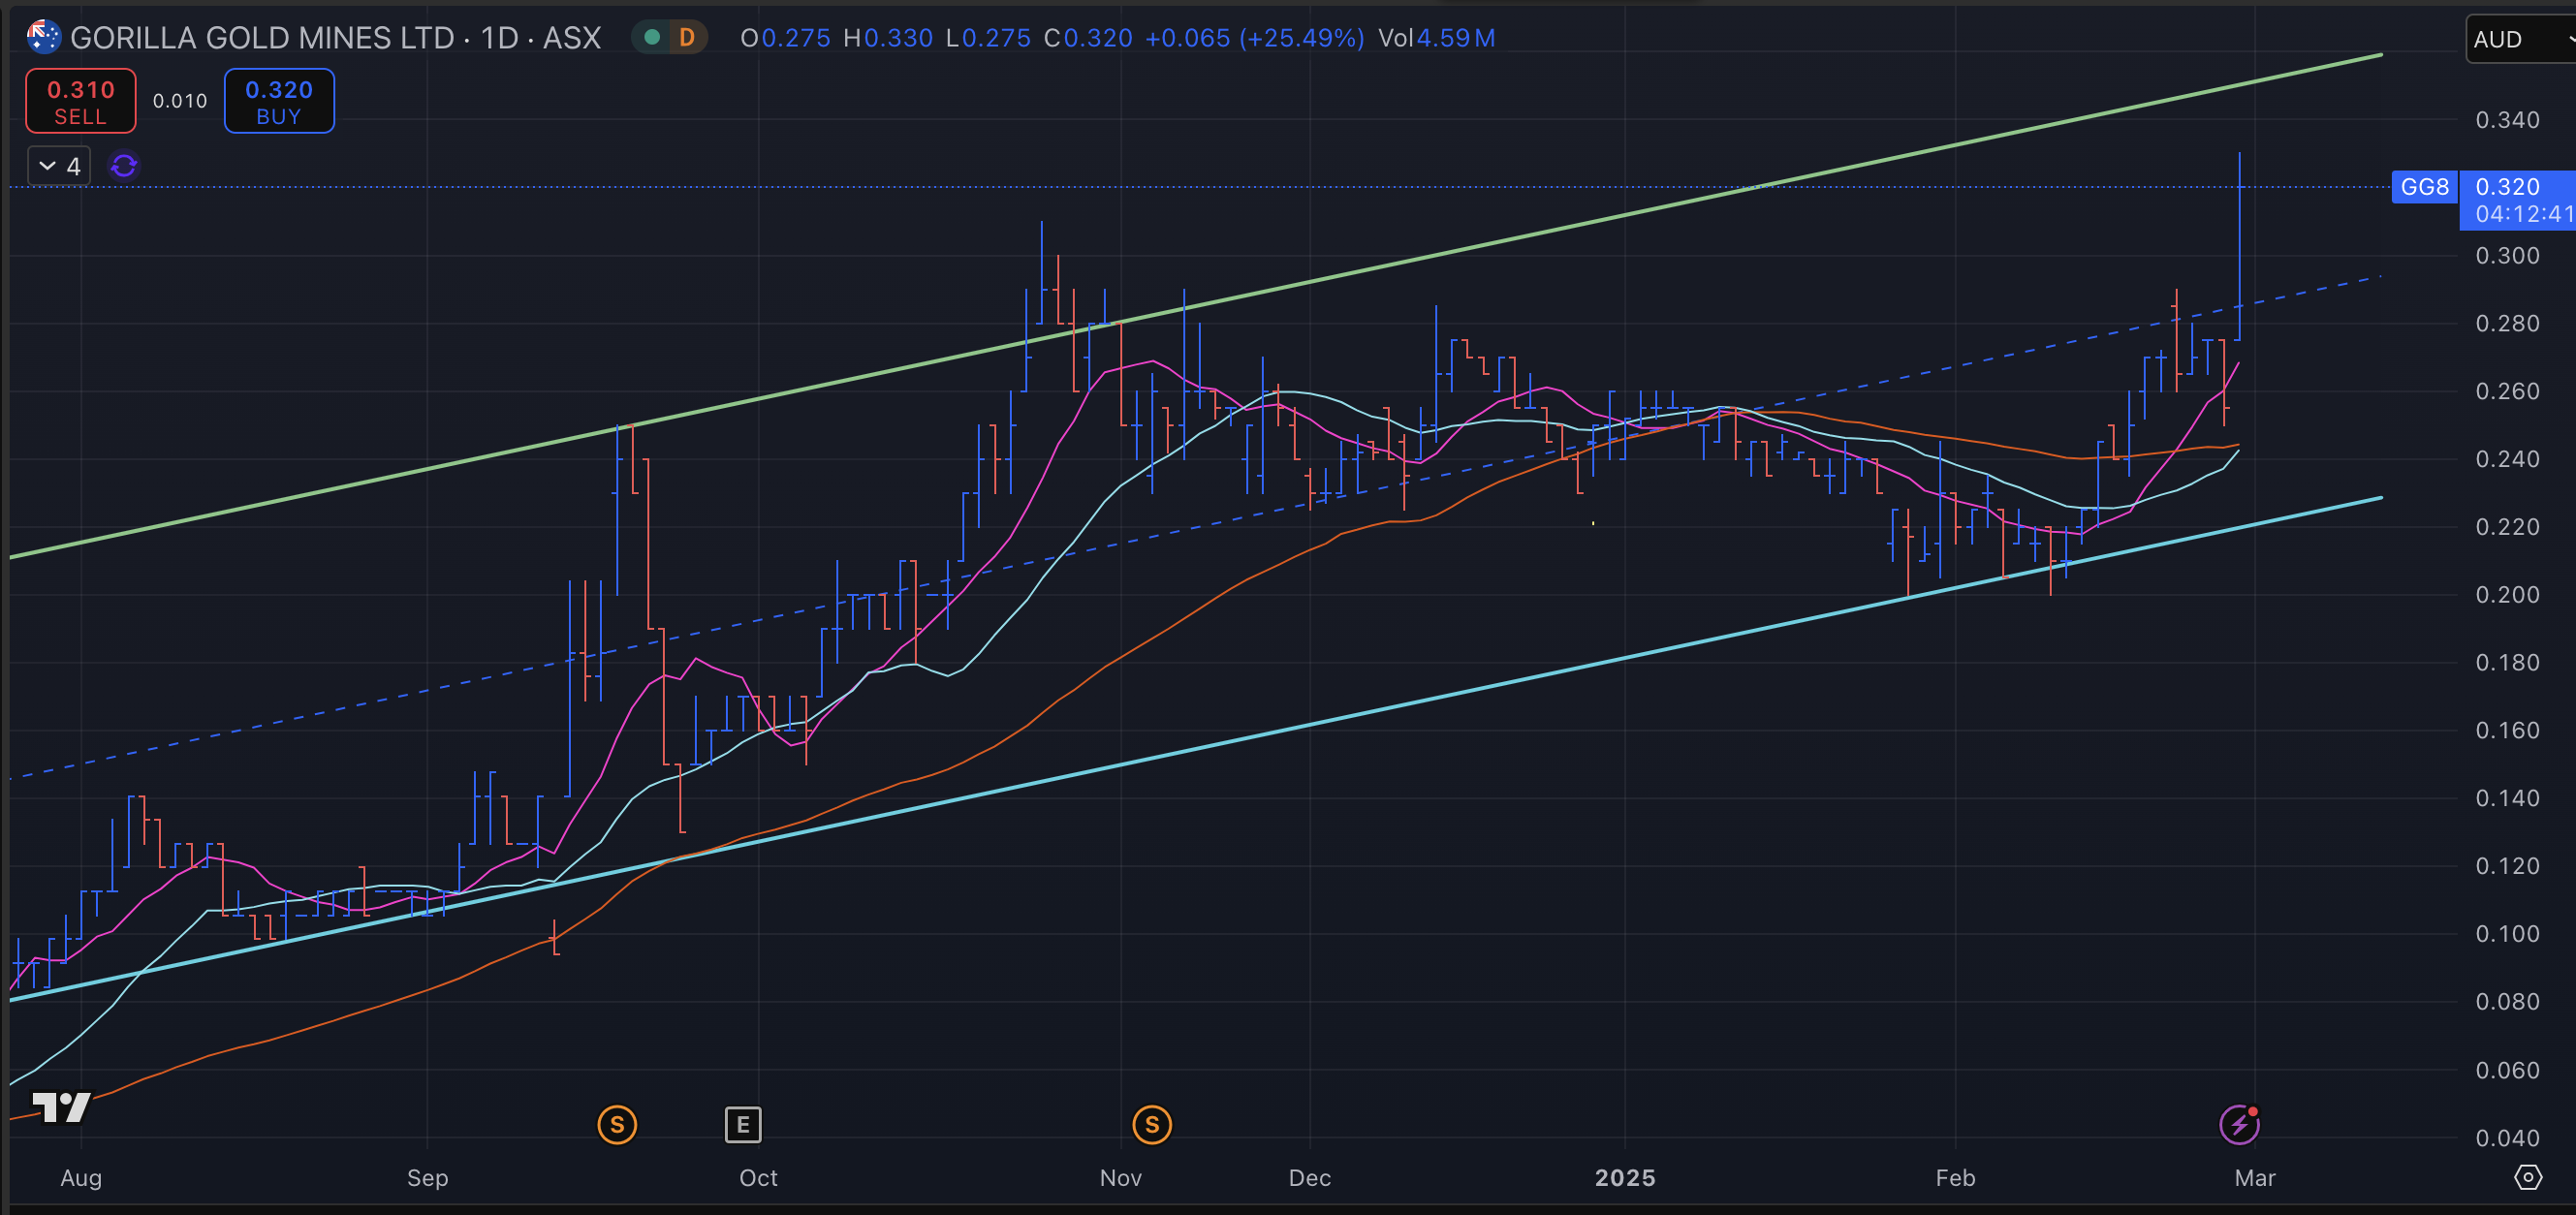Click the Vol 4.59 M value

pyautogui.click(x=1436, y=38)
